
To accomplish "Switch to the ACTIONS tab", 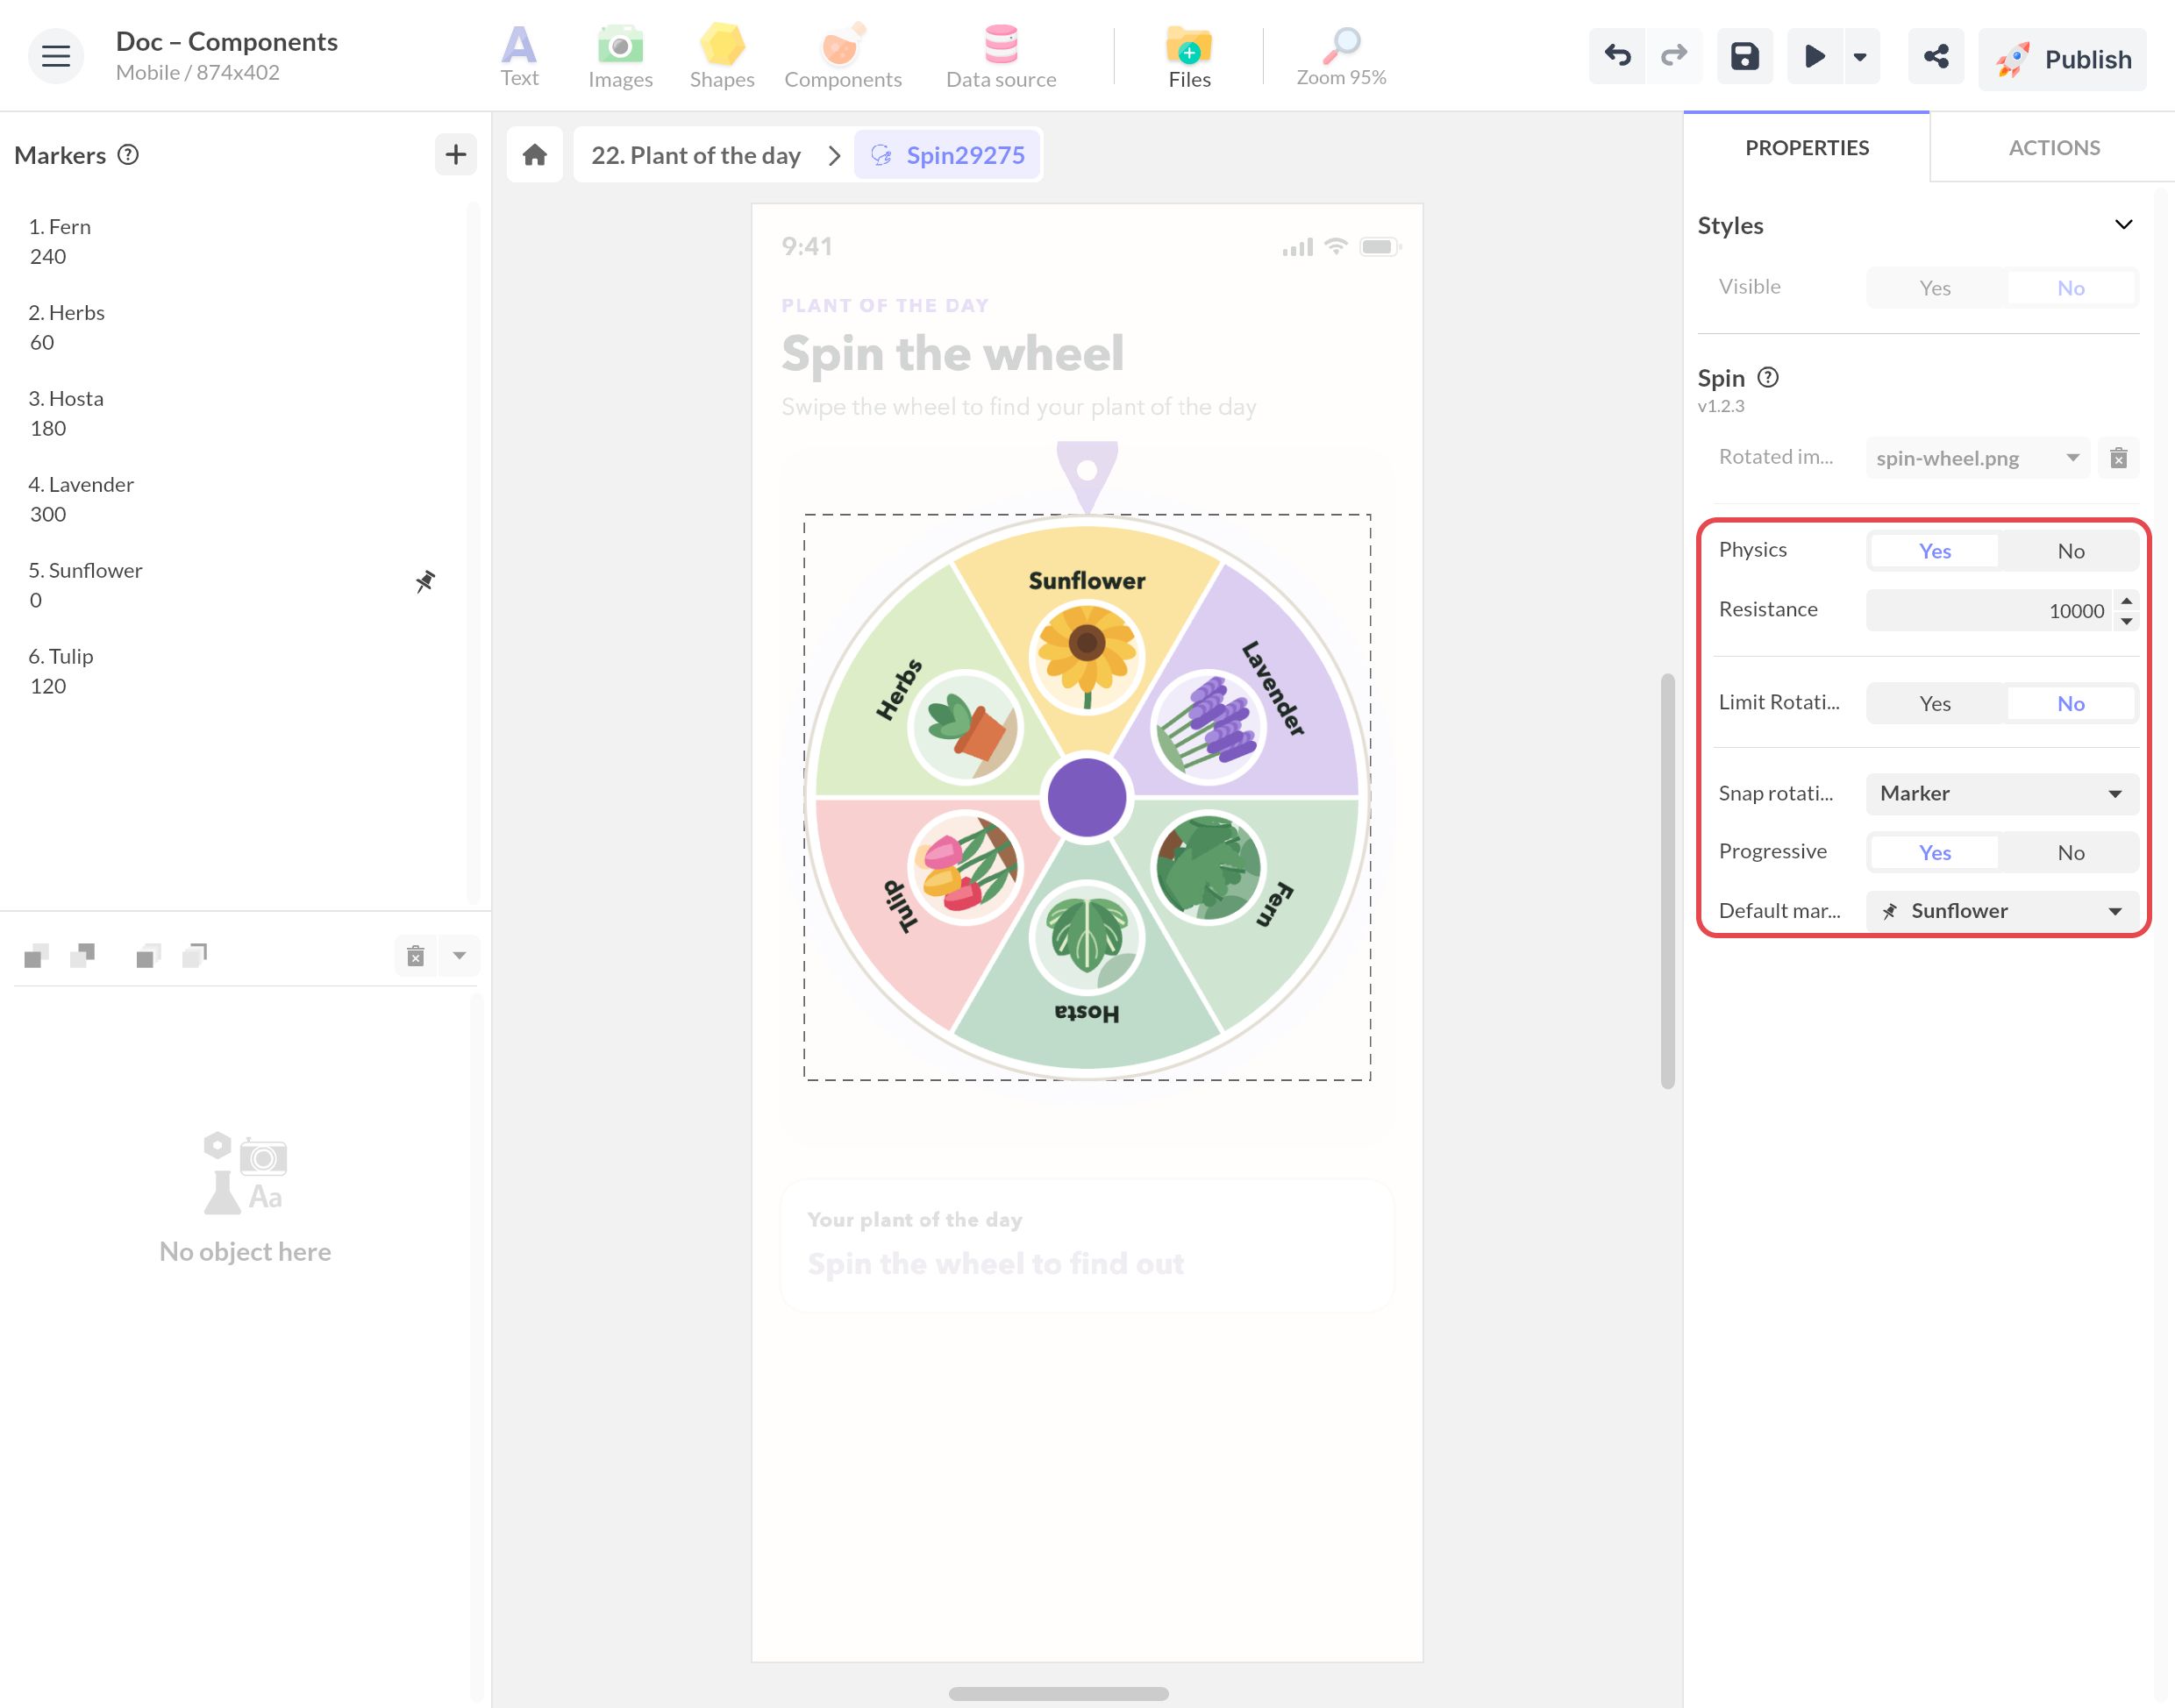I will pos(2054,148).
